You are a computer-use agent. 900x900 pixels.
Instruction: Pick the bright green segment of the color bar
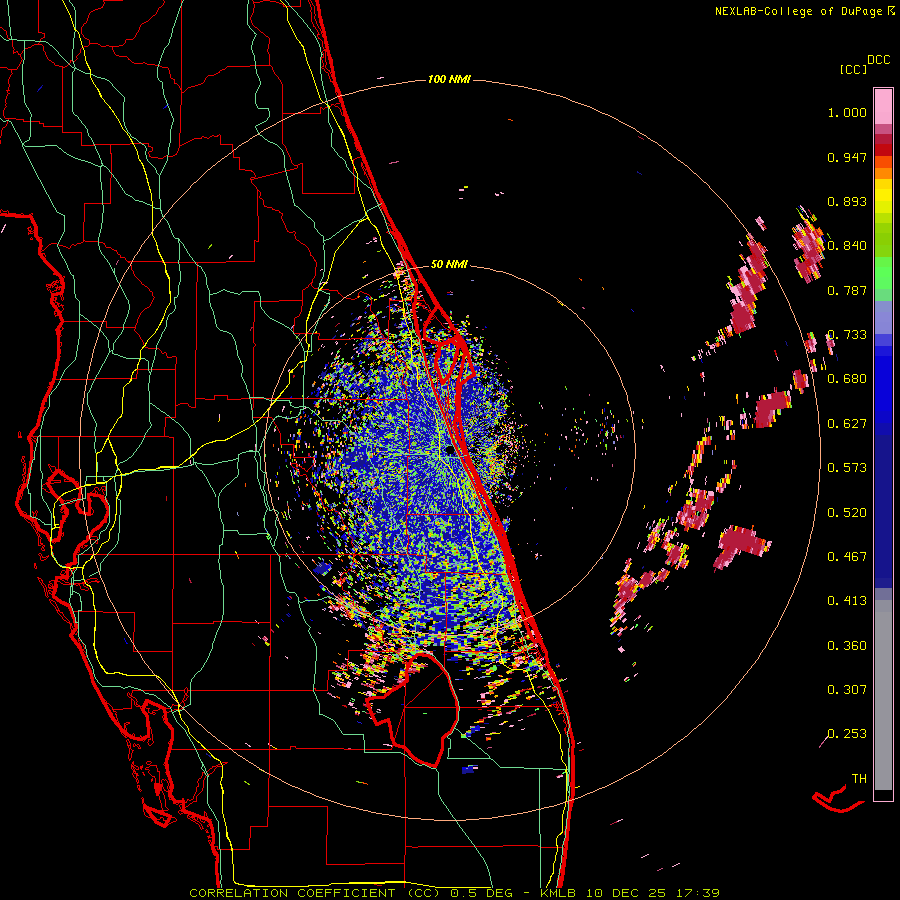(883, 273)
